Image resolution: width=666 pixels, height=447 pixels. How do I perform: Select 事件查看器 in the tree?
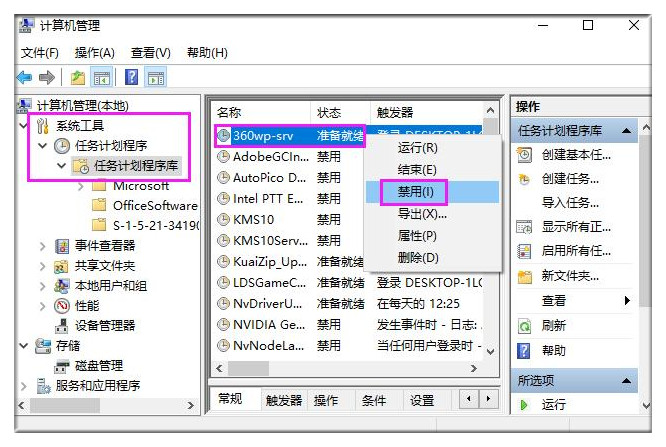click(105, 246)
